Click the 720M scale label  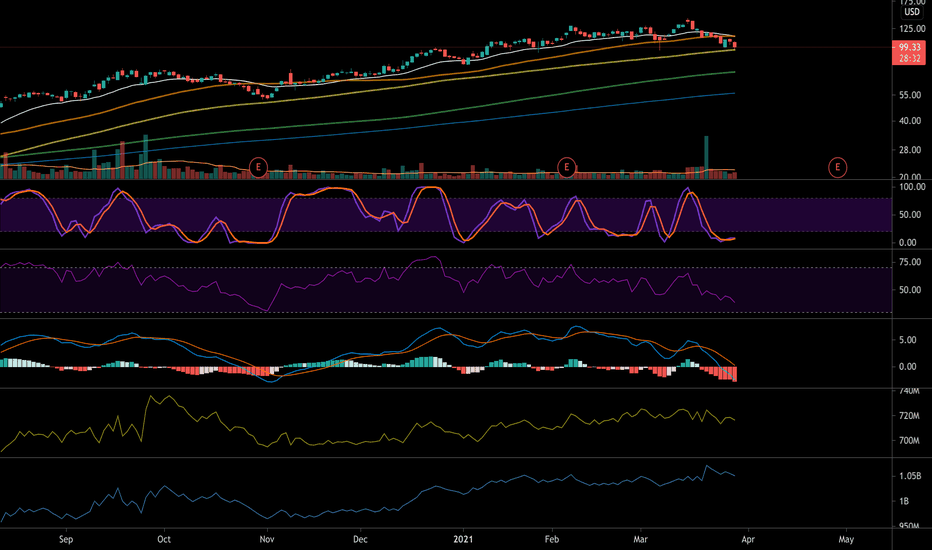coord(909,416)
